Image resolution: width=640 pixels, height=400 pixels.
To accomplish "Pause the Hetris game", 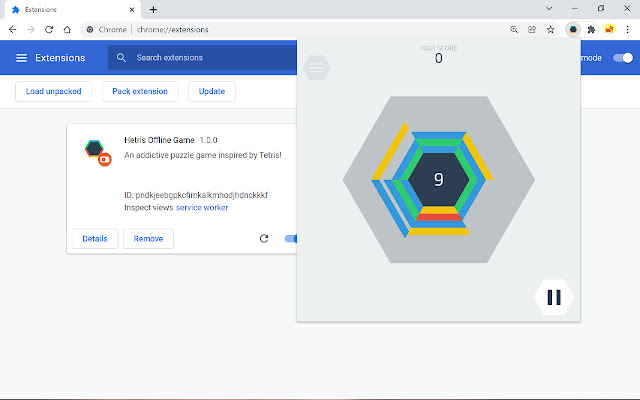I will (x=554, y=297).
